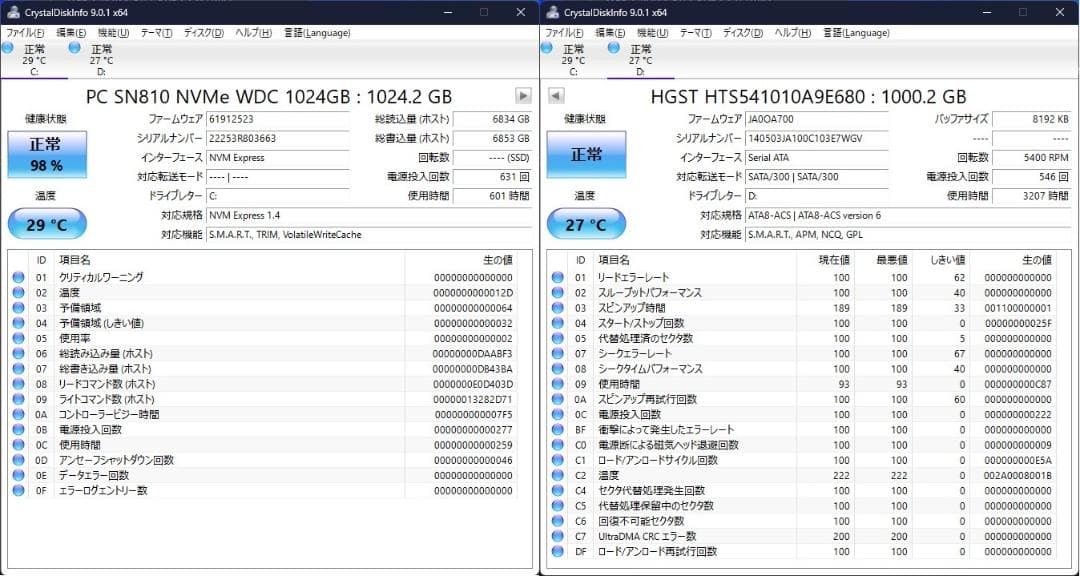Click the 正常 98% health status badge

[x=45, y=156]
